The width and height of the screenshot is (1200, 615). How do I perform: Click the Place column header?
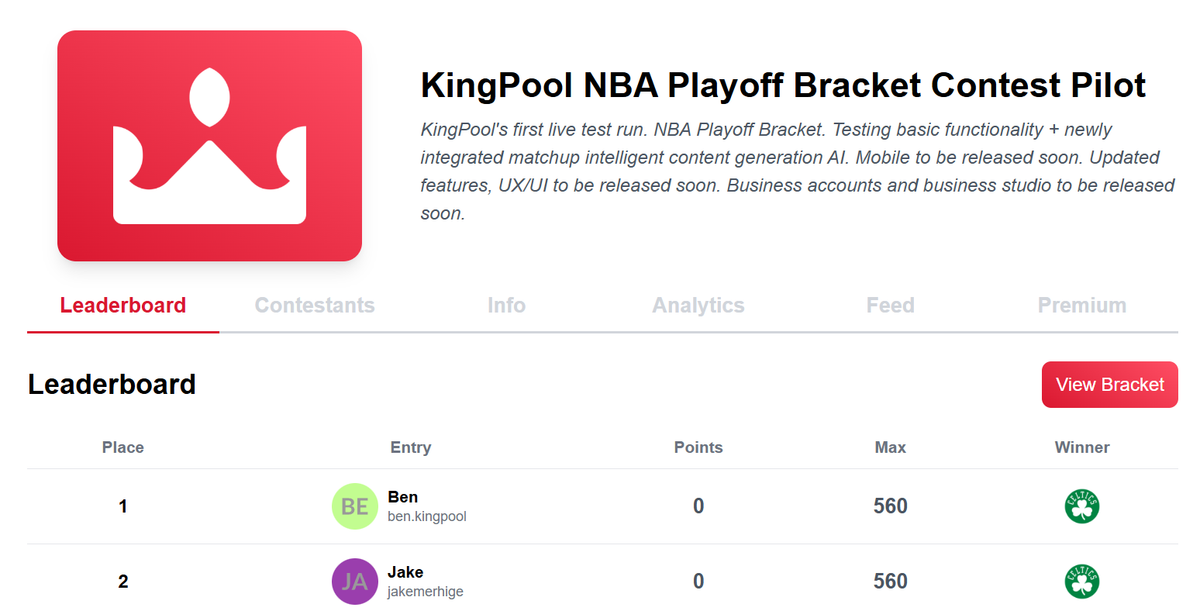[122, 447]
